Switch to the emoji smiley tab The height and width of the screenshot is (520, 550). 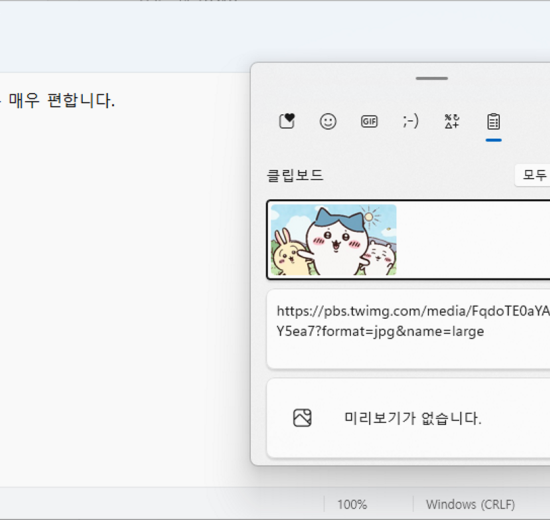(x=328, y=122)
